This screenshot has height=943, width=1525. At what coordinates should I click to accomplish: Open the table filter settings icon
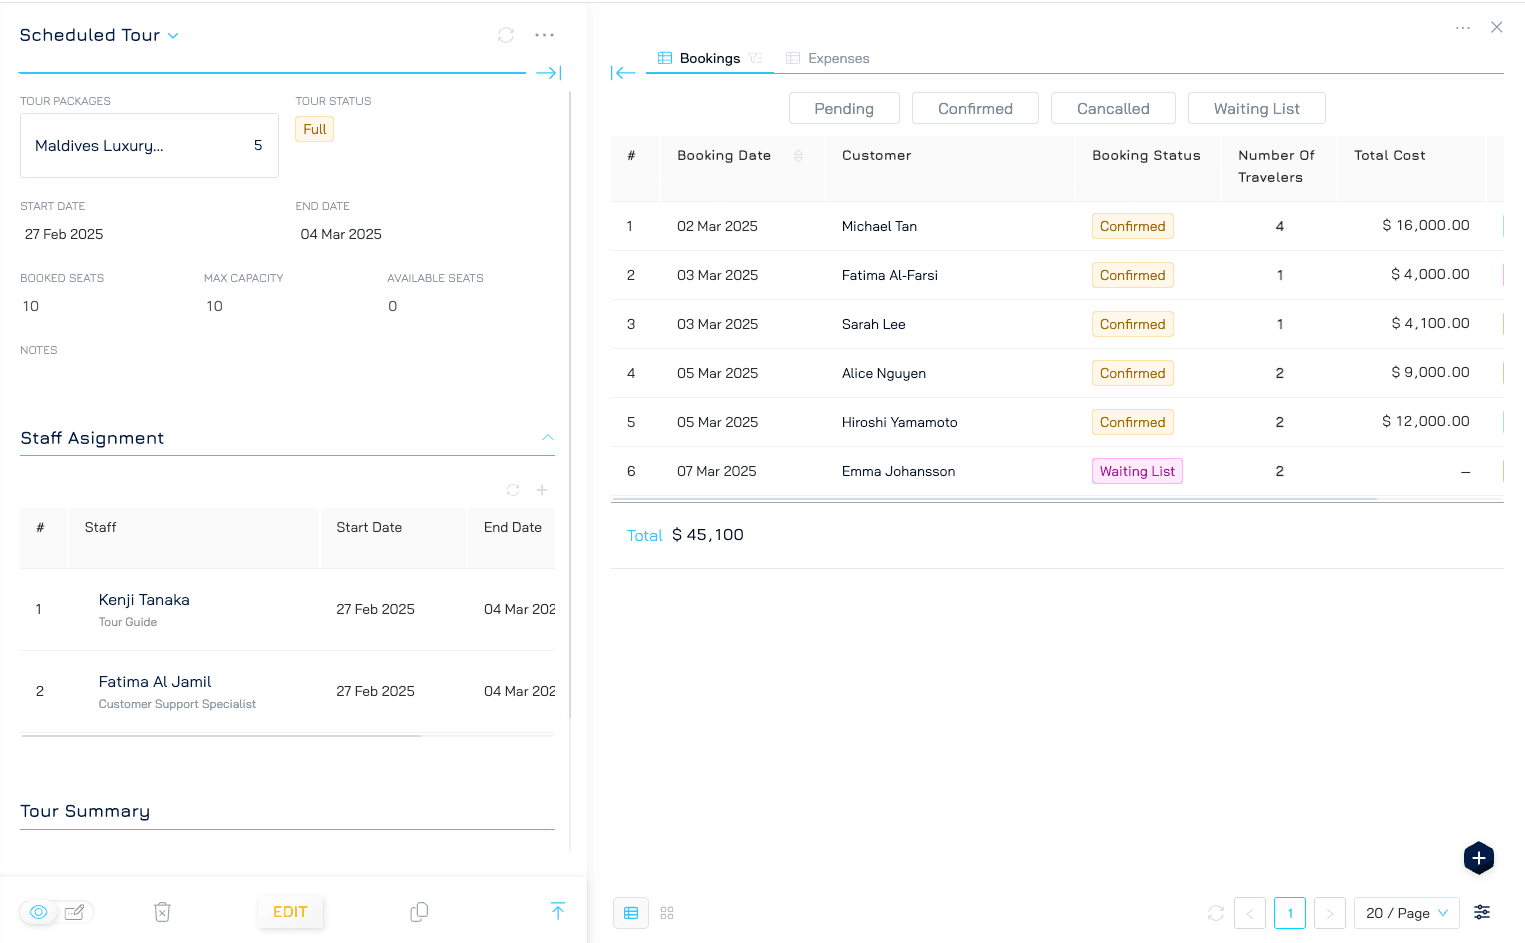coord(1482,912)
